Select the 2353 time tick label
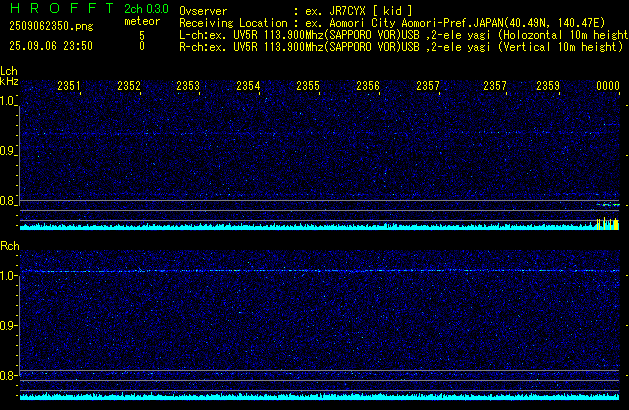 pos(188,86)
